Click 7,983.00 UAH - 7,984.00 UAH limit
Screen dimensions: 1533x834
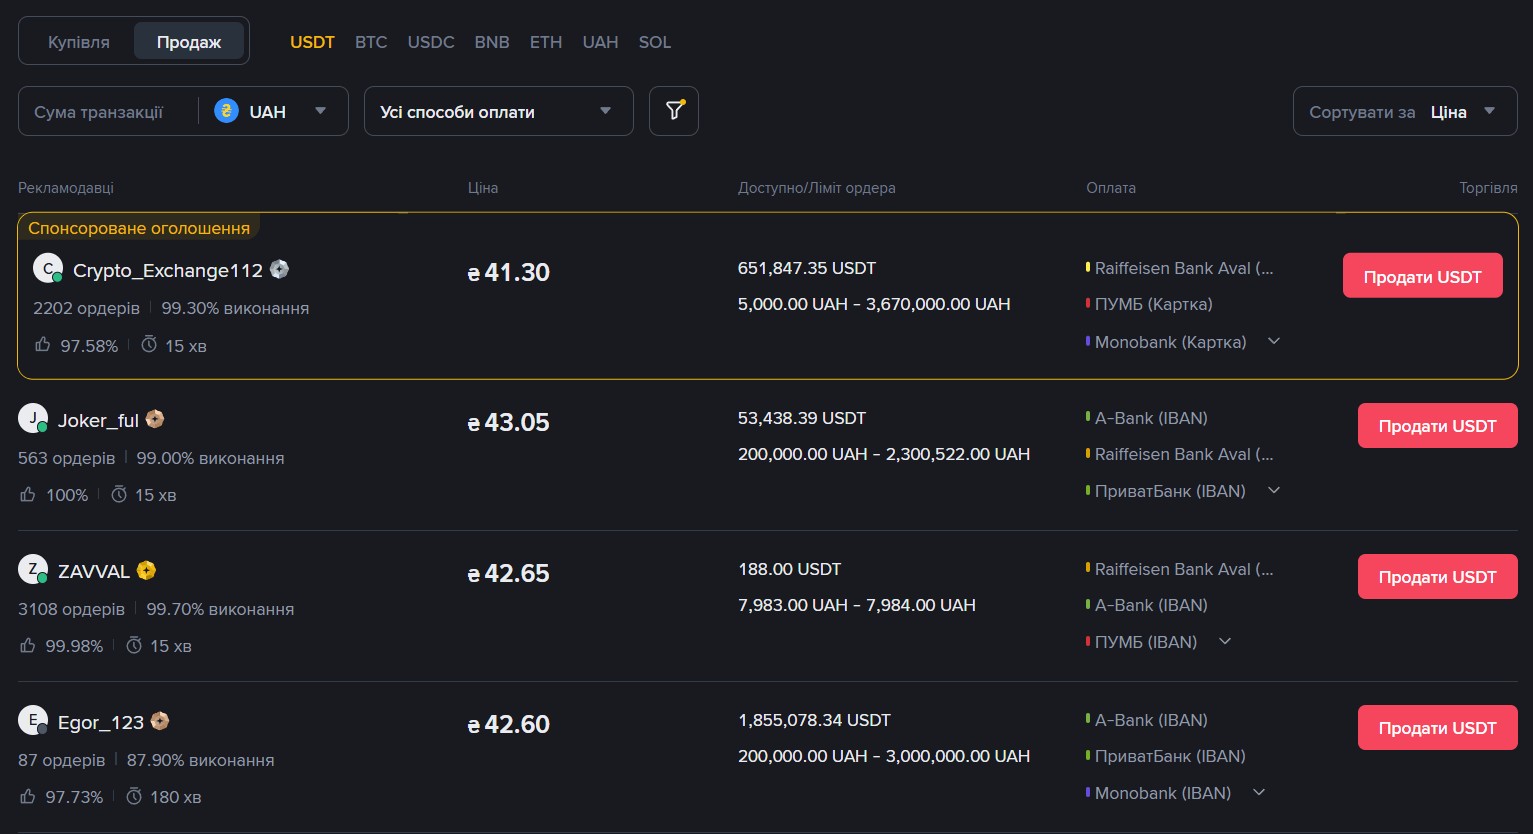(857, 605)
